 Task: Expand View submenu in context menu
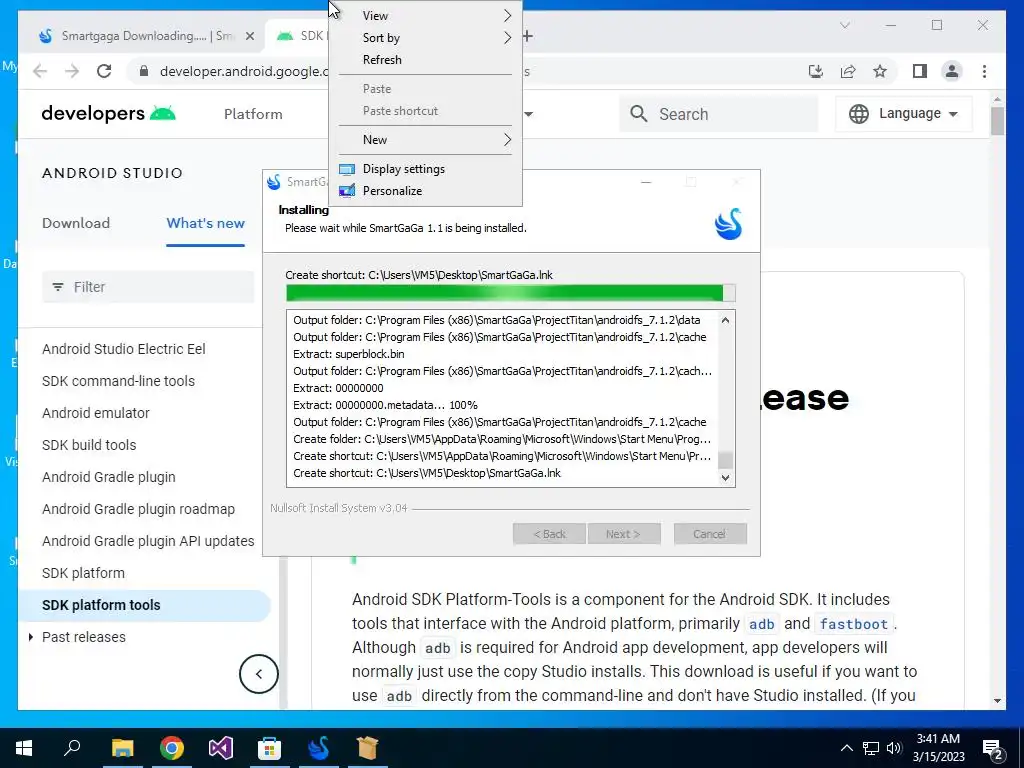(x=425, y=16)
